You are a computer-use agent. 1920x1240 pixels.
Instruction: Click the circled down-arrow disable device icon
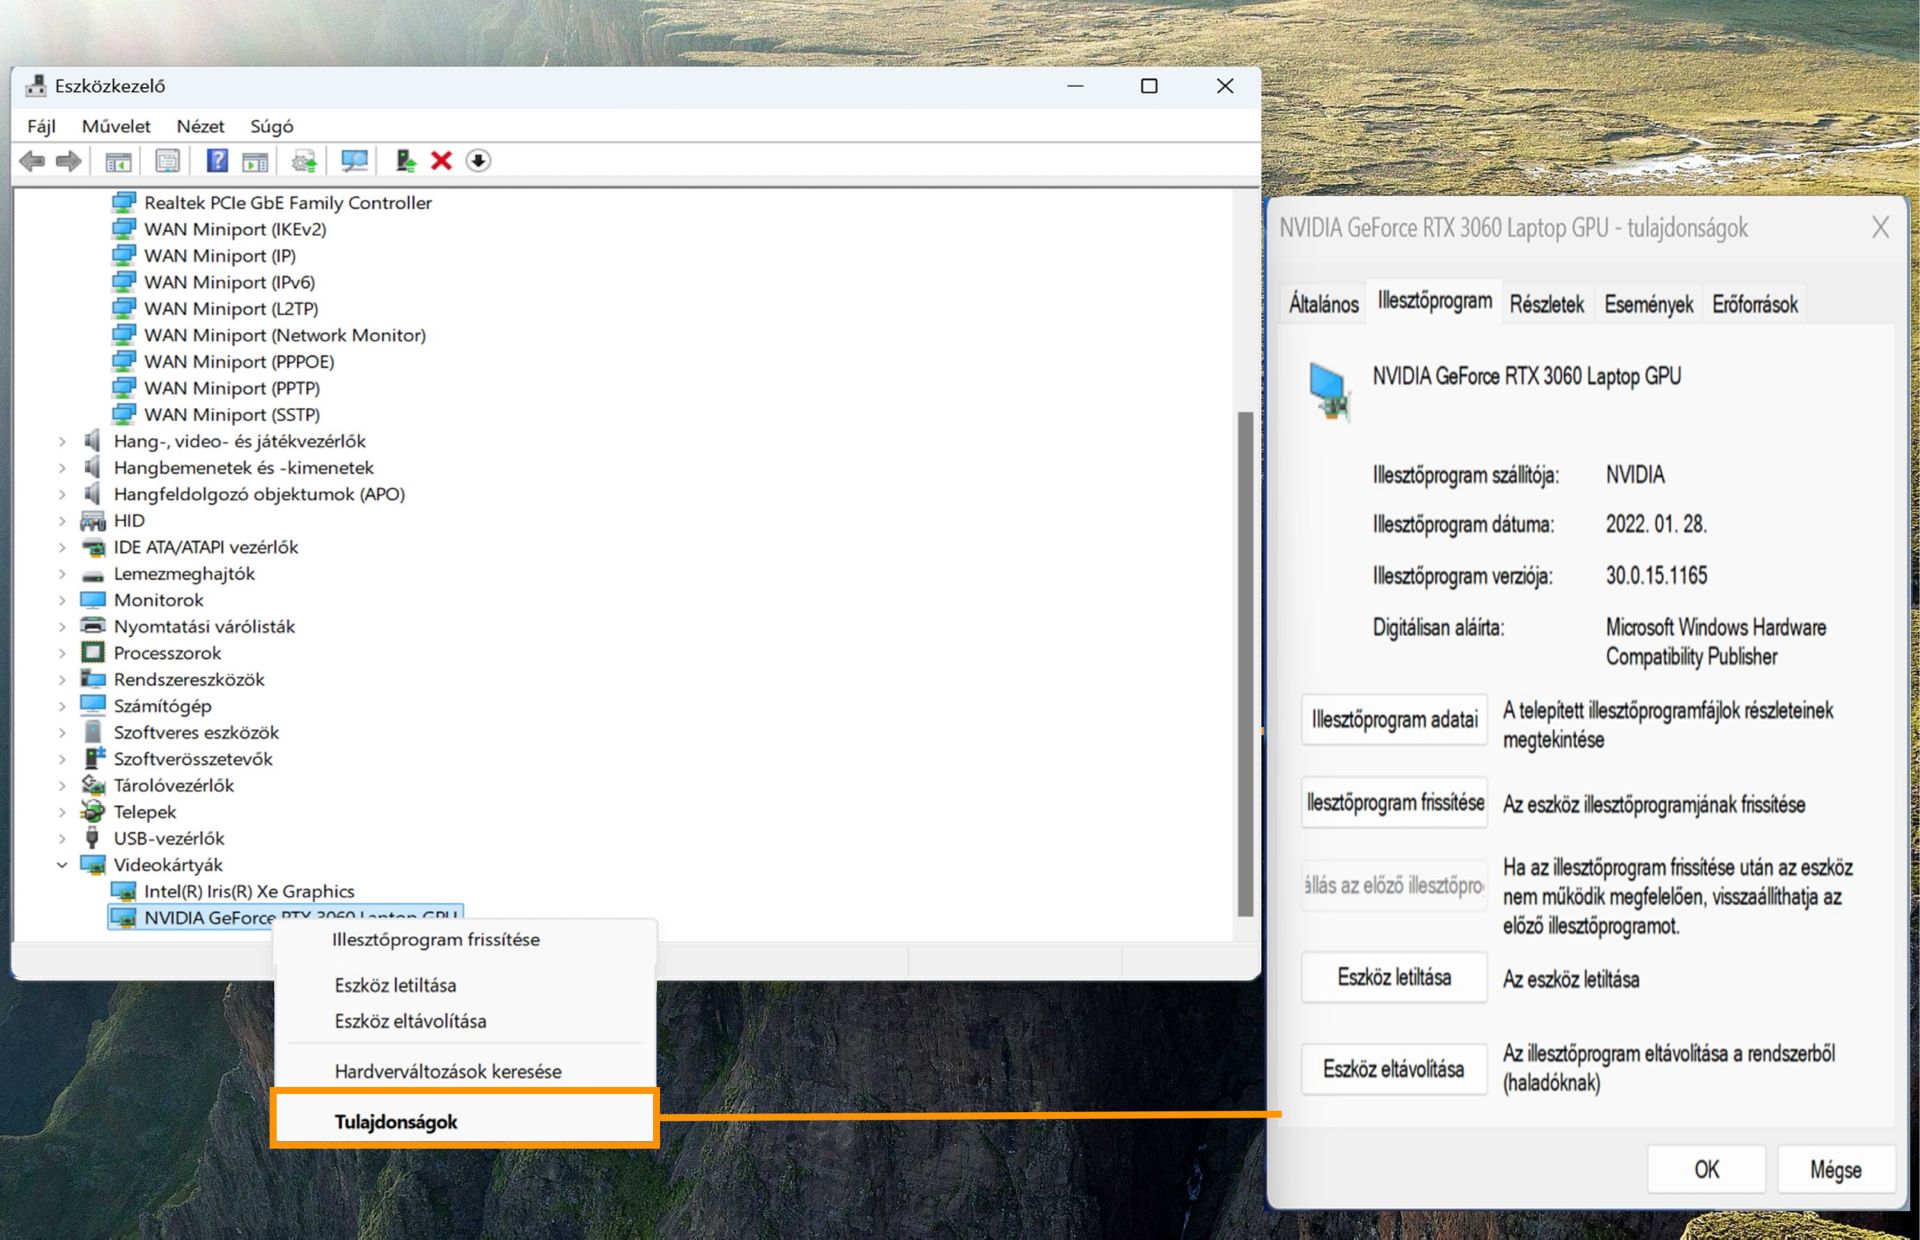tap(478, 161)
